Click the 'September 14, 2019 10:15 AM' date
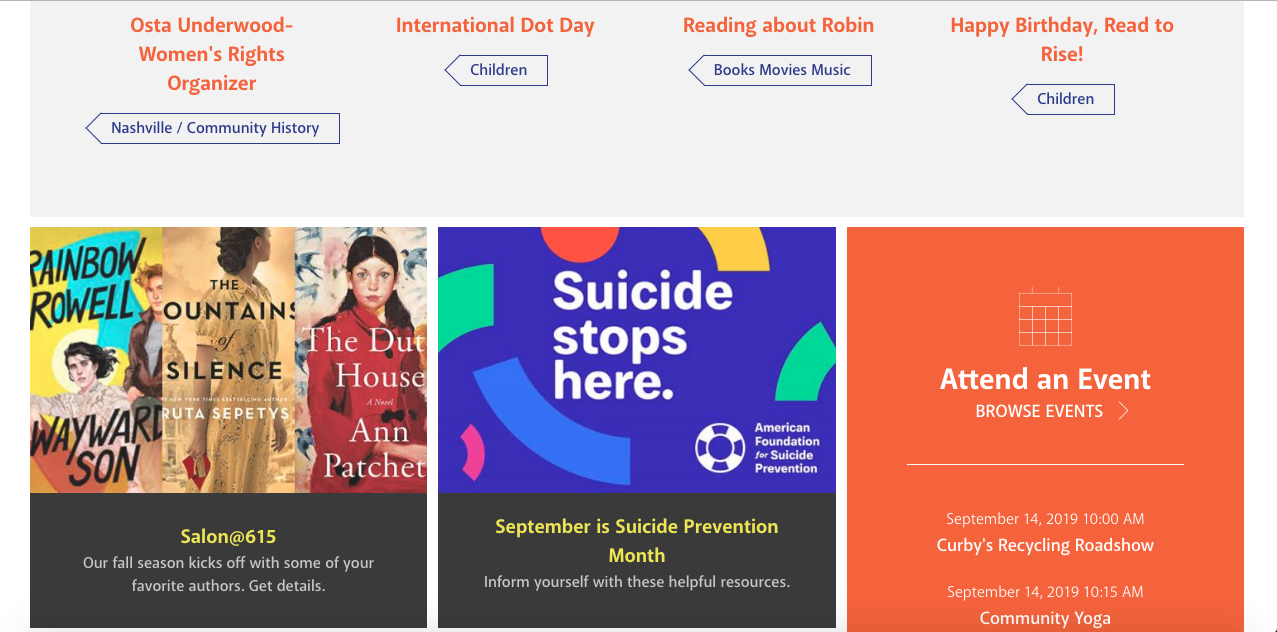The width and height of the screenshot is (1277, 632). tap(1045, 592)
